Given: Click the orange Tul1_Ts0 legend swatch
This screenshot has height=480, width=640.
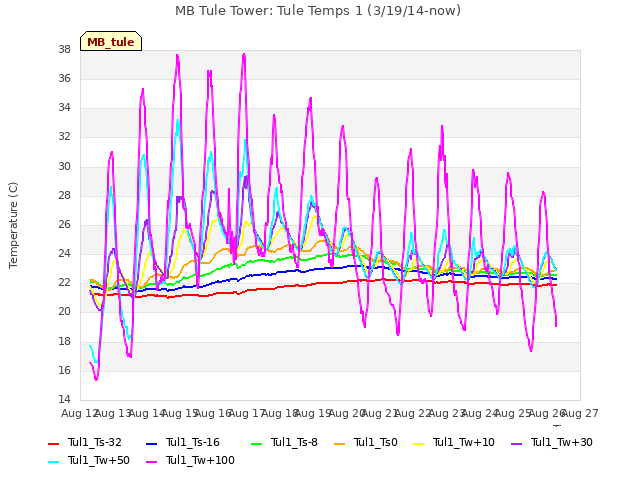Looking at the screenshot, I should [x=339, y=444].
